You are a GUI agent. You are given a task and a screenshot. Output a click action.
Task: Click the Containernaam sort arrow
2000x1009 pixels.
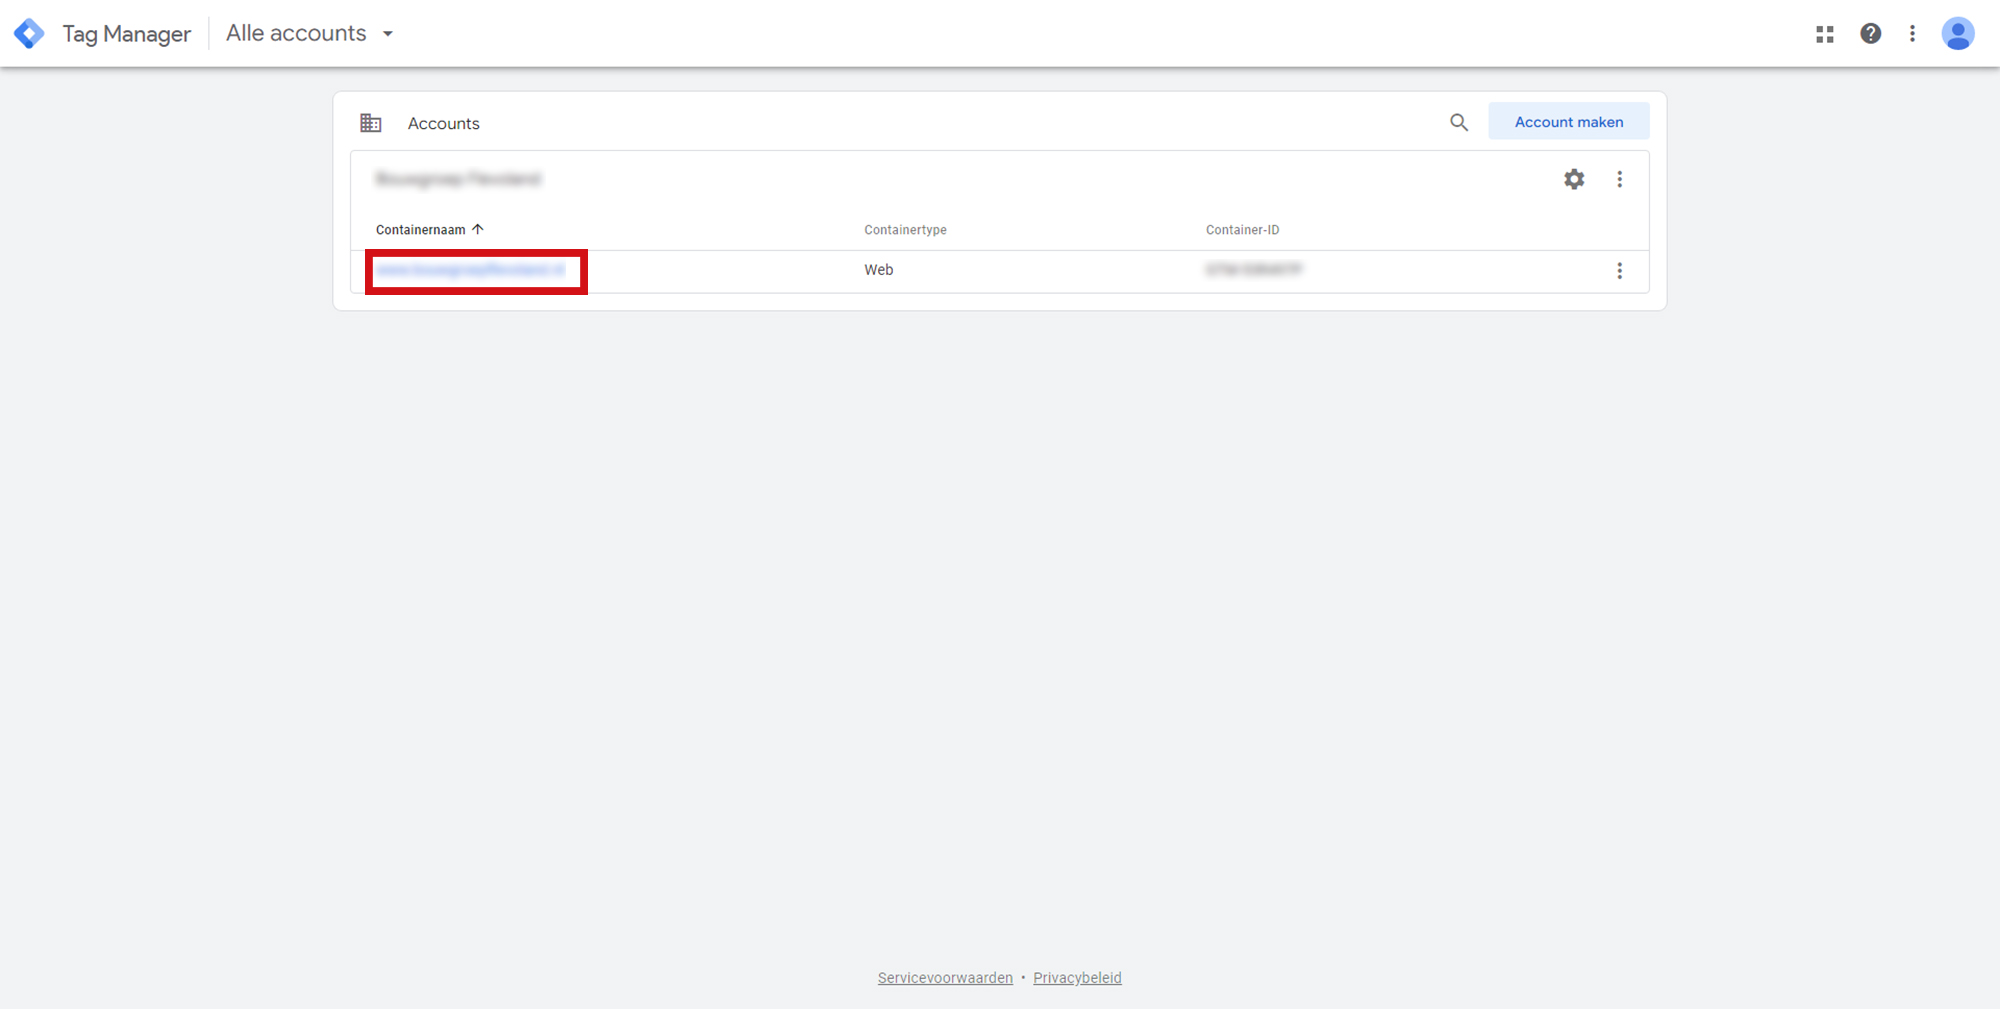pos(478,229)
